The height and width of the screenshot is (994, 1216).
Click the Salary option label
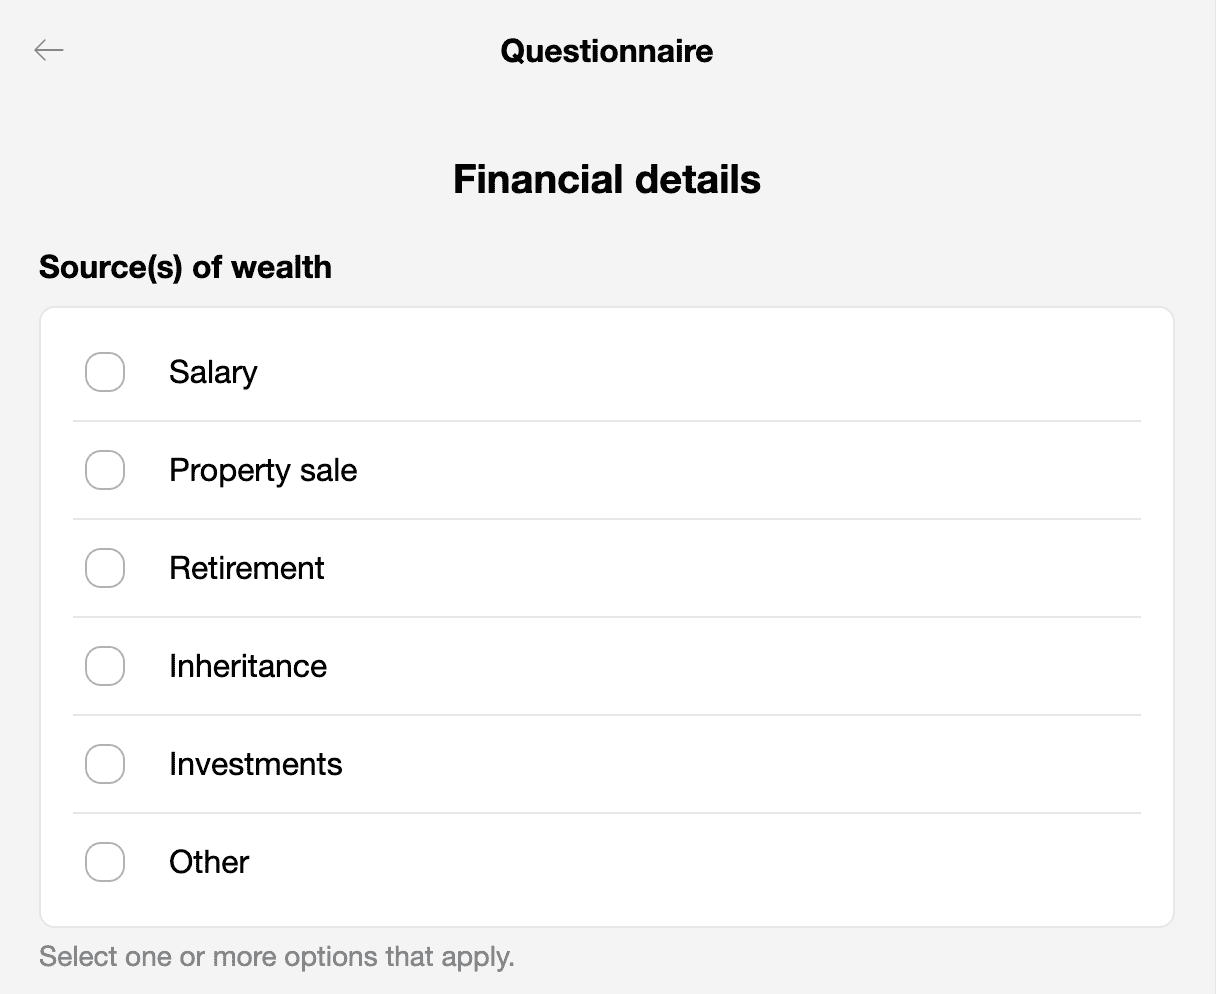pos(213,372)
